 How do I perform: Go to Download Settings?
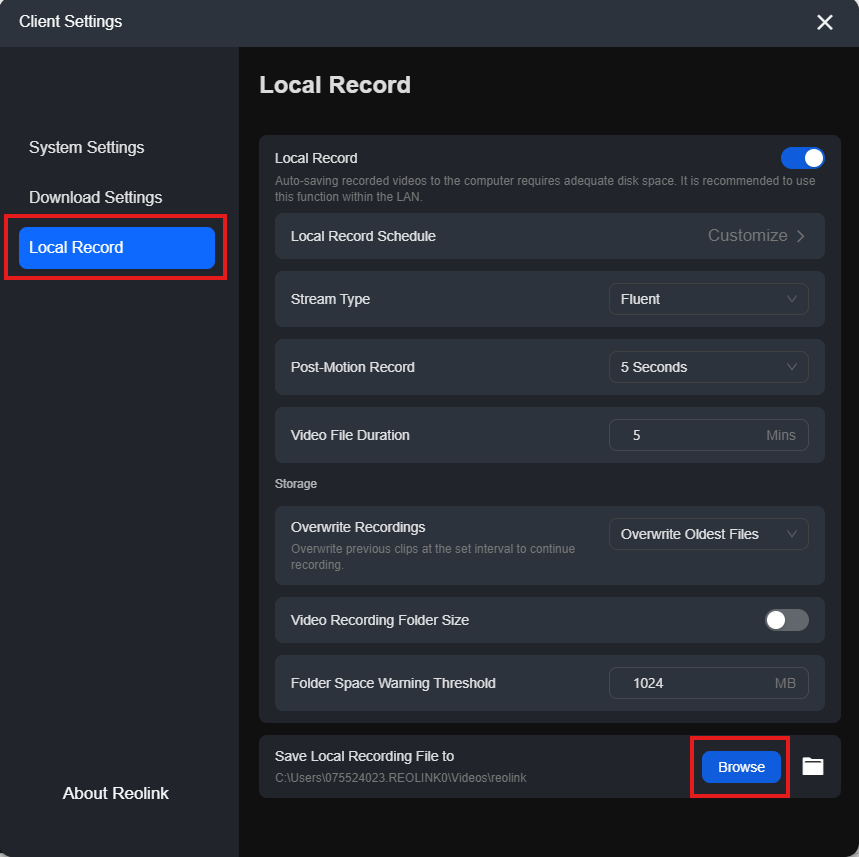[95, 197]
